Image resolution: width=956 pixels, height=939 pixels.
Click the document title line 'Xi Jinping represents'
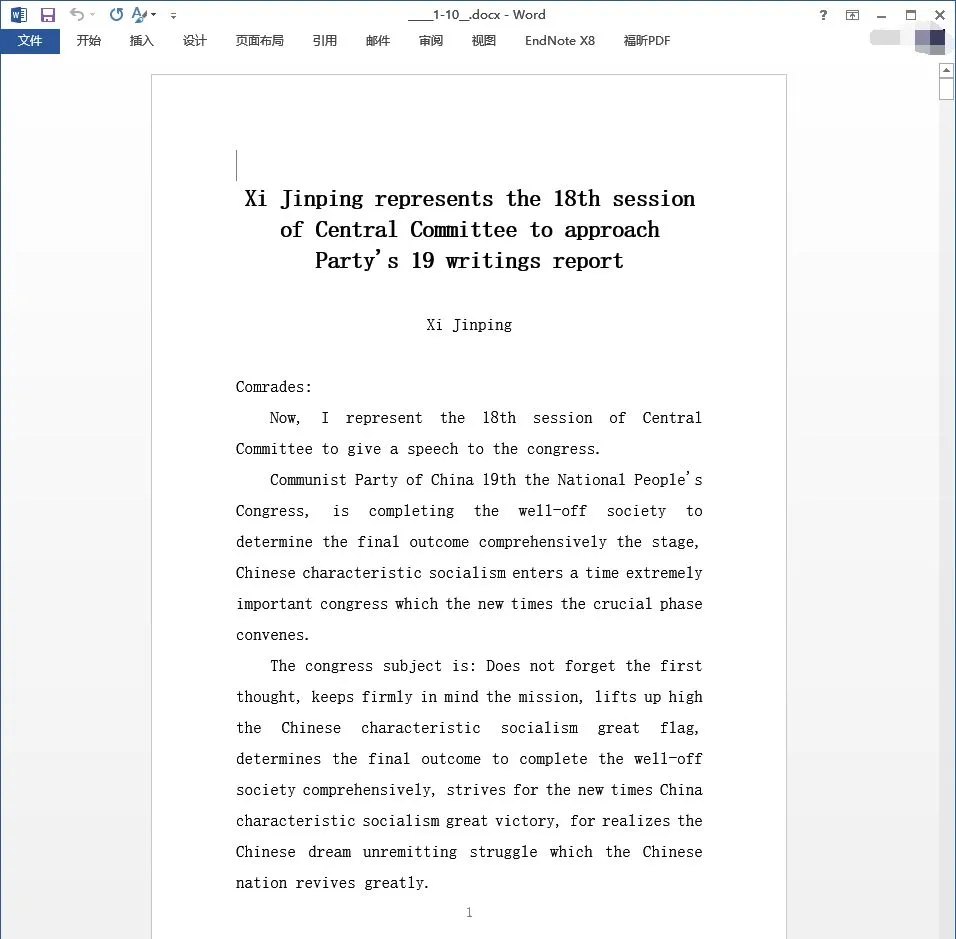click(x=469, y=199)
